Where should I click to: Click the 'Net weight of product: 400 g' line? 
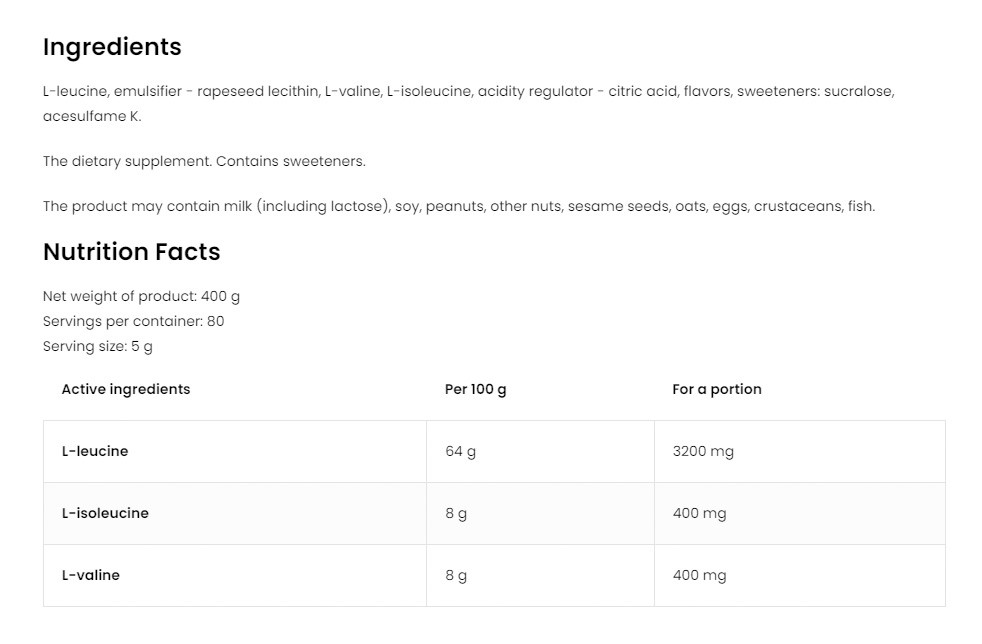(x=141, y=296)
